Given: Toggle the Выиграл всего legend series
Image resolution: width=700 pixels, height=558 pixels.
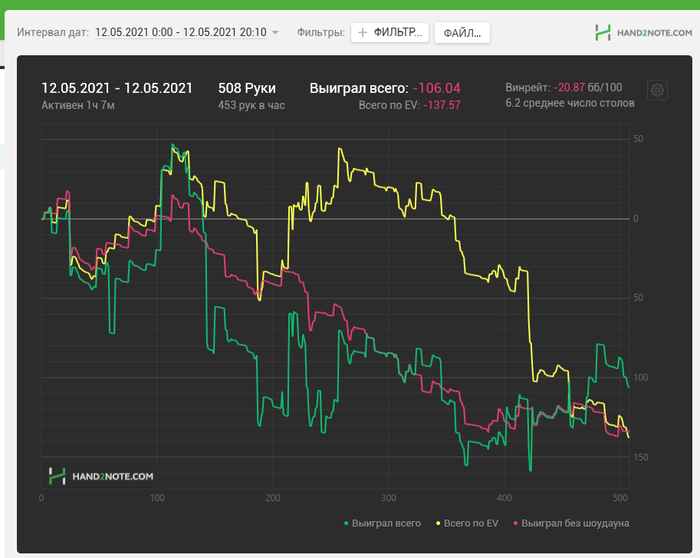Looking at the screenshot, I should pyautogui.click(x=382, y=523).
